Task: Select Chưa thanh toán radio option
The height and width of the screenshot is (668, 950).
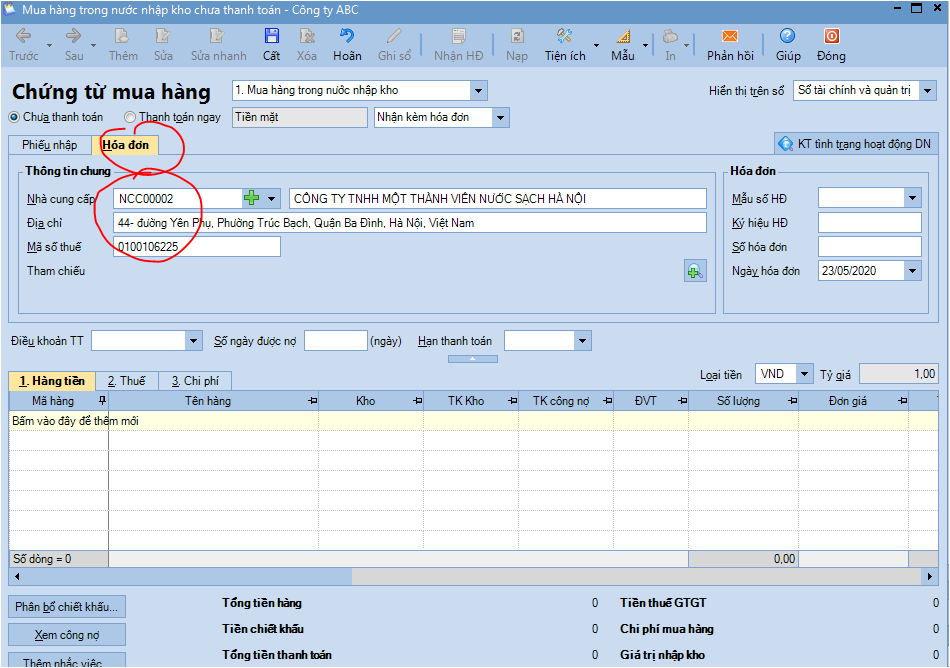Action: [15, 117]
